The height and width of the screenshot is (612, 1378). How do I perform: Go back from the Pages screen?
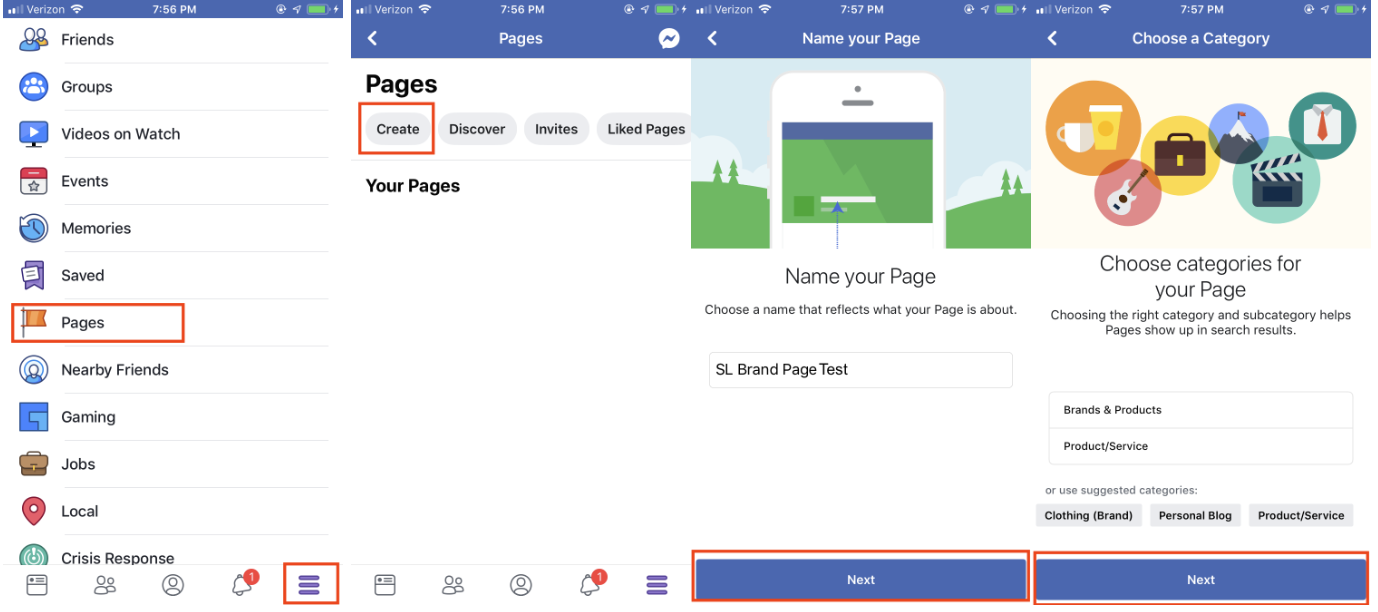[373, 38]
